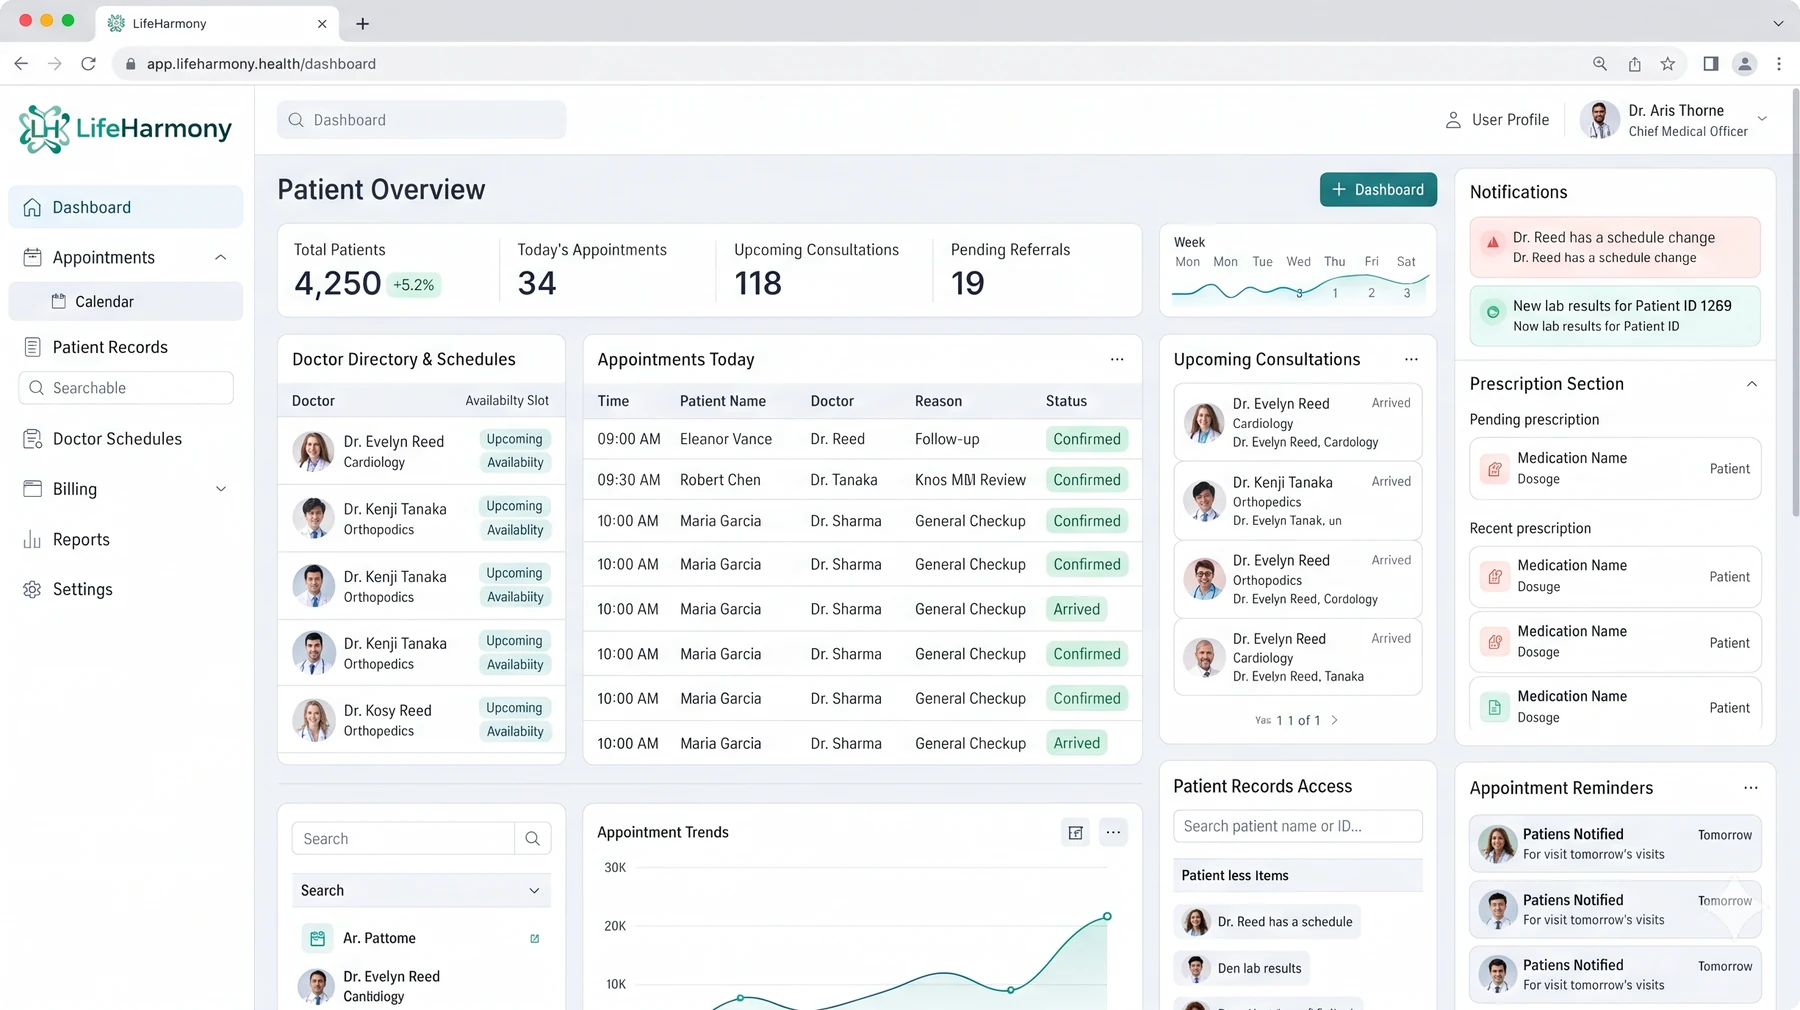Click Upcoming slot for Dr. Kosy Reed
The width and height of the screenshot is (1800, 1010).
514,708
